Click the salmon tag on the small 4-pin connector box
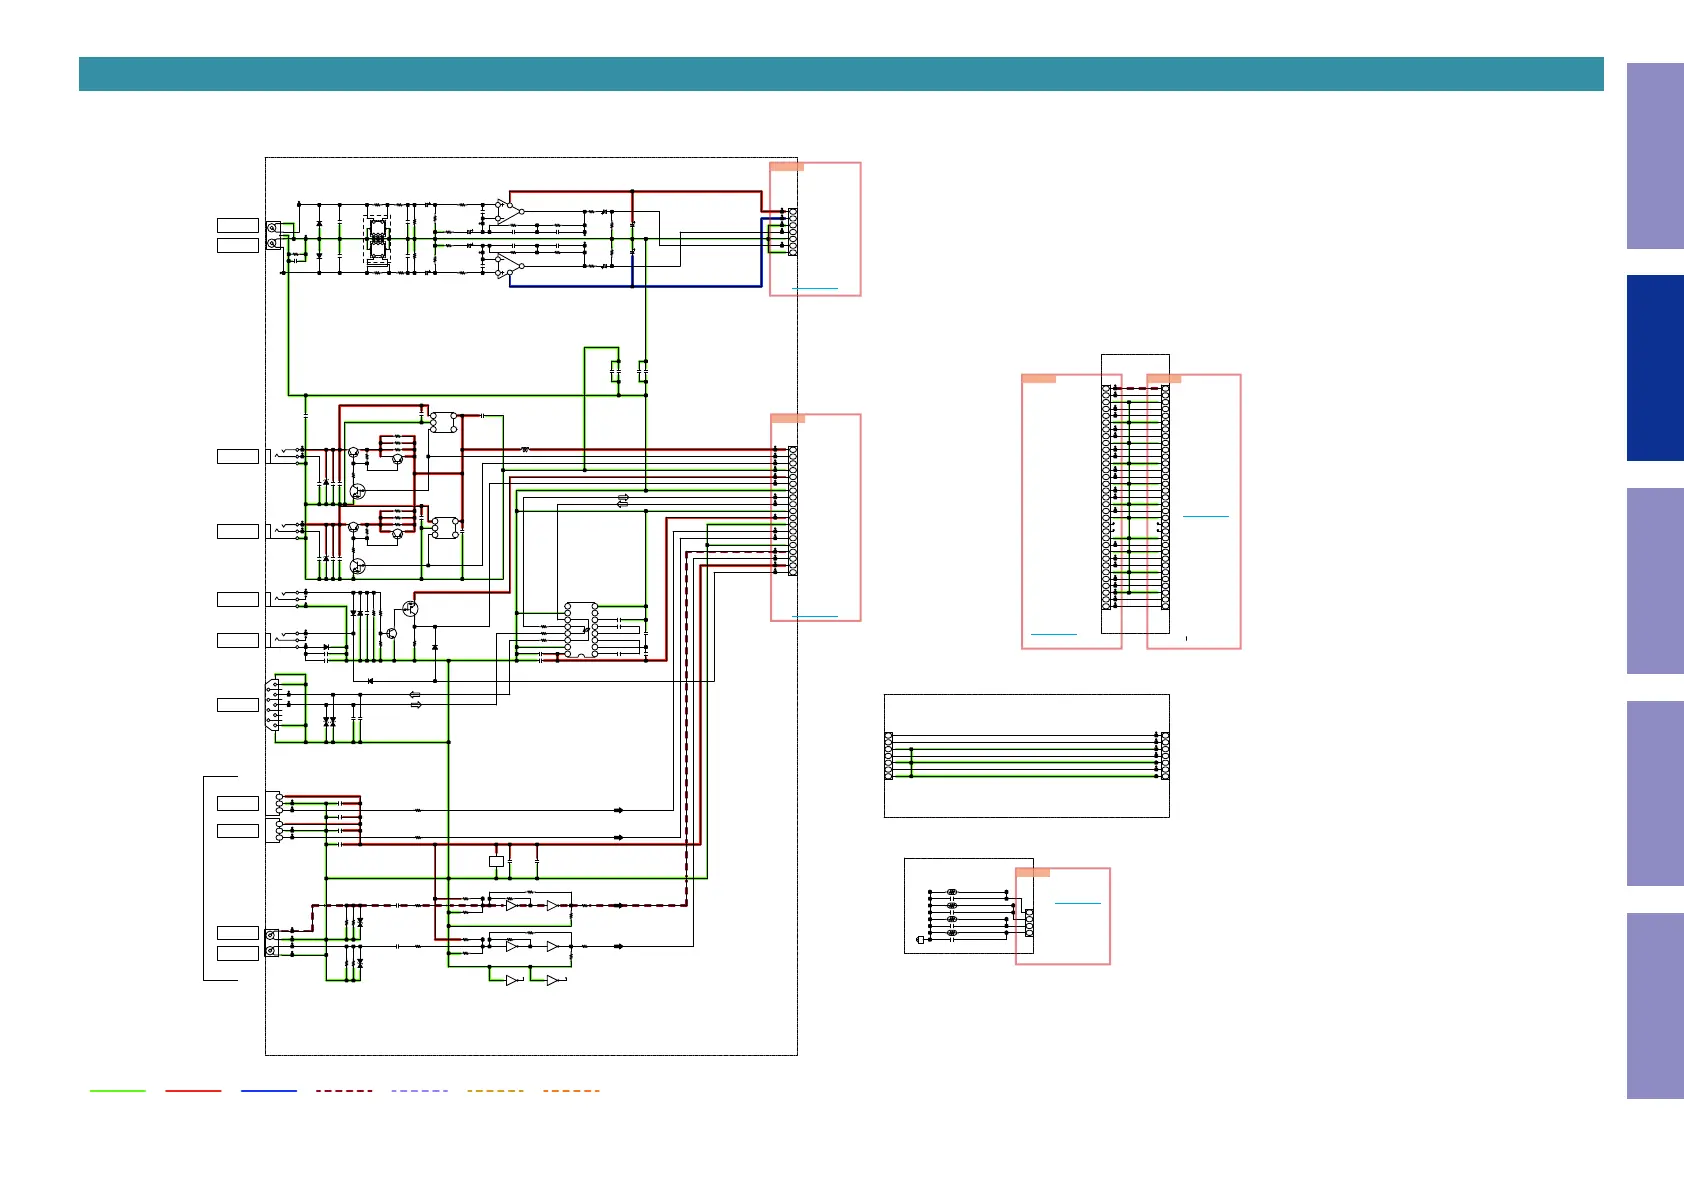Screen dimensions: 1684x1191 pyautogui.click(x=1033, y=872)
